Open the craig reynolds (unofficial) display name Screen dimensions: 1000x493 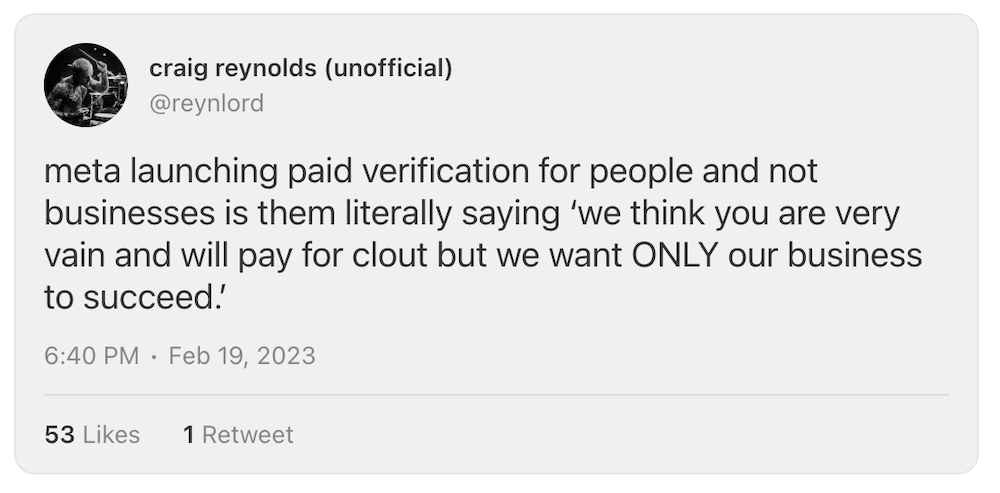[300, 68]
